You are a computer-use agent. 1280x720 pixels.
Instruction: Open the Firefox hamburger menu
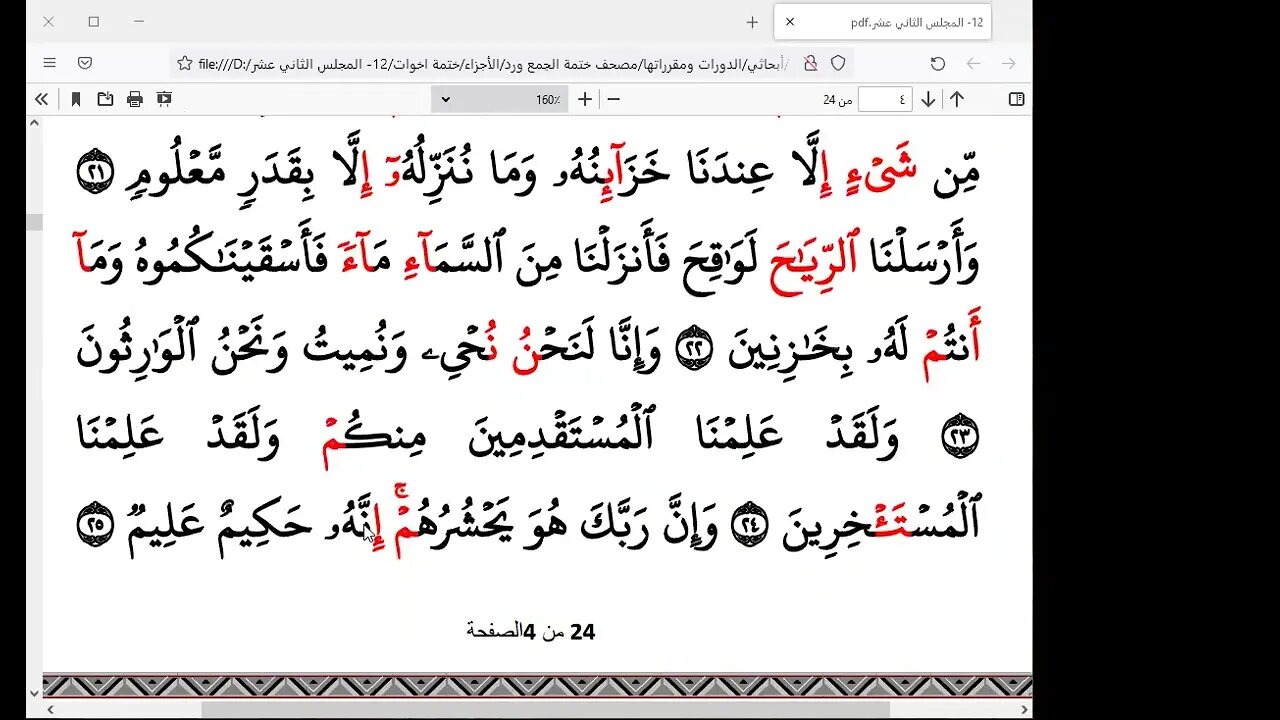pyautogui.click(x=49, y=63)
